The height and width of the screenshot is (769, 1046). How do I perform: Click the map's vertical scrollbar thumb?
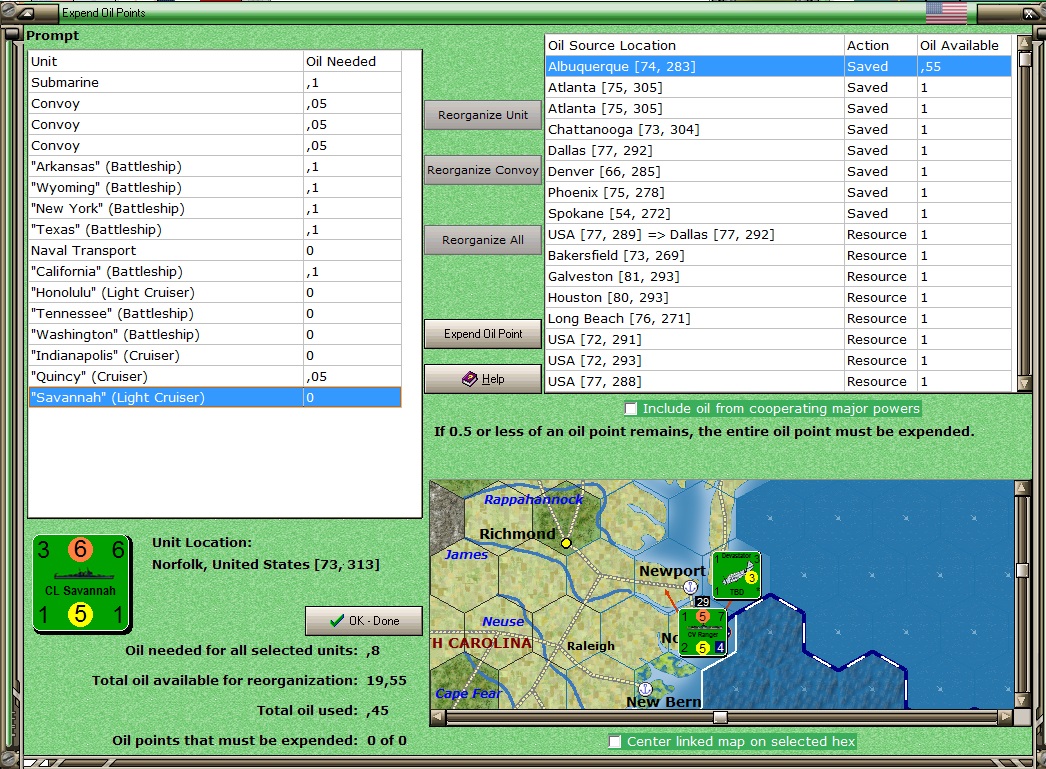(x=1022, y=570)
